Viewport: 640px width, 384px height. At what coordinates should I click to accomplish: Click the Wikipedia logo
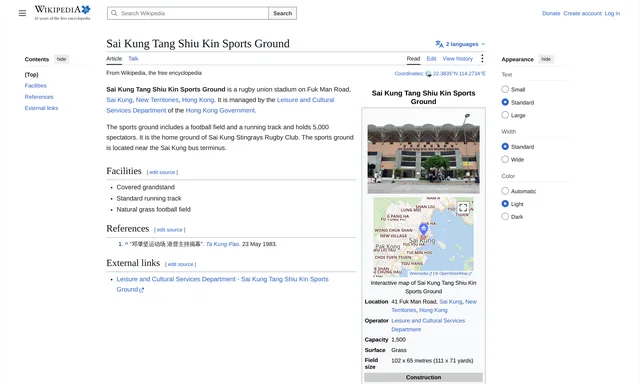coord(62,13)
